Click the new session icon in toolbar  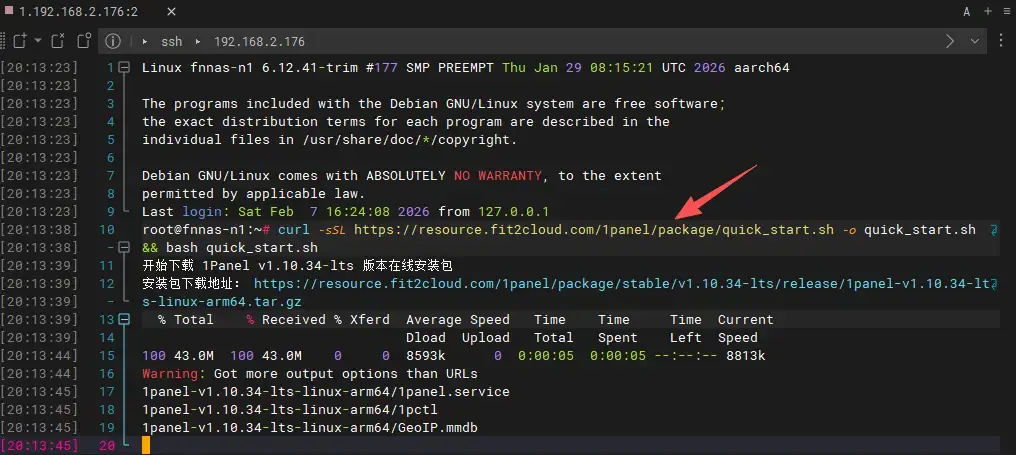[x=19, y=41]
